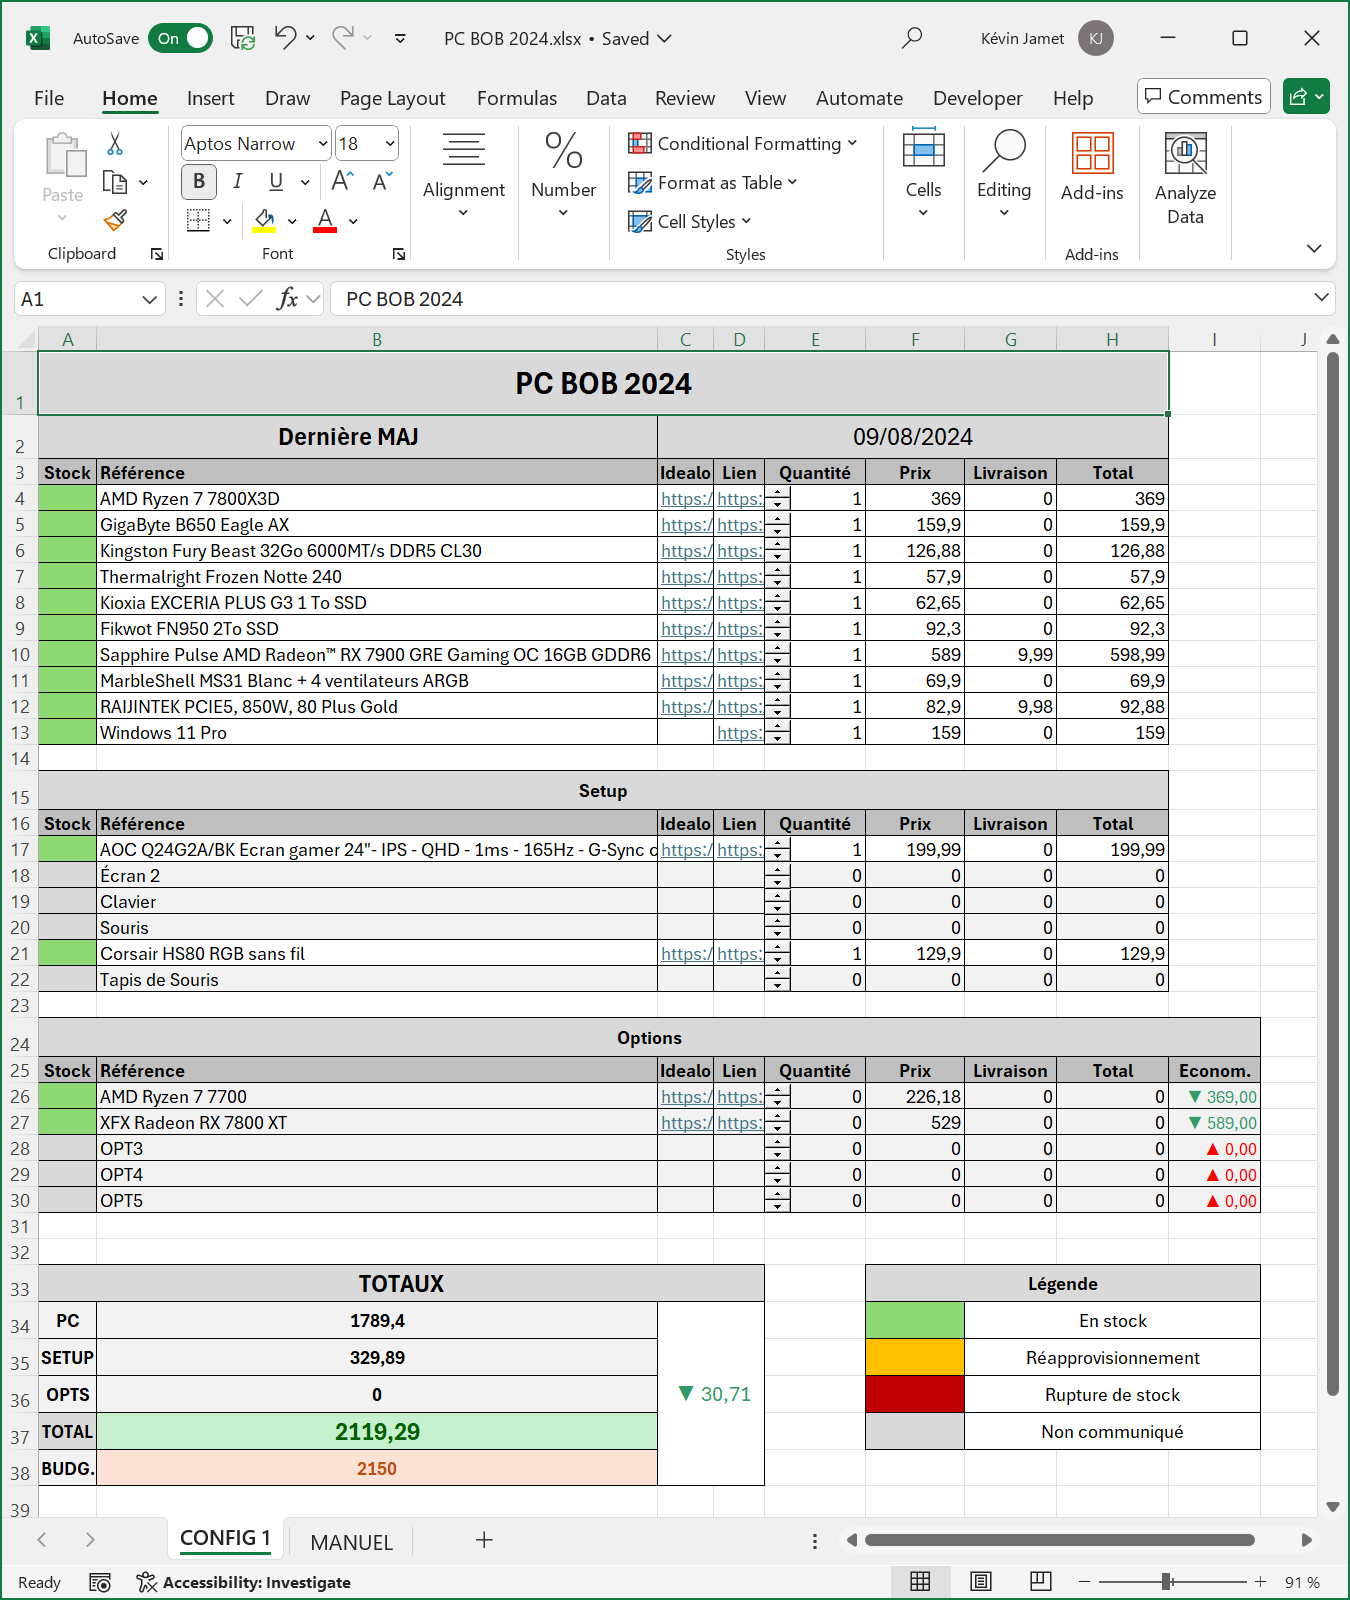Click the vertical scrollbar thumb
1350x1600 pixels.
tap(1332, 875)
